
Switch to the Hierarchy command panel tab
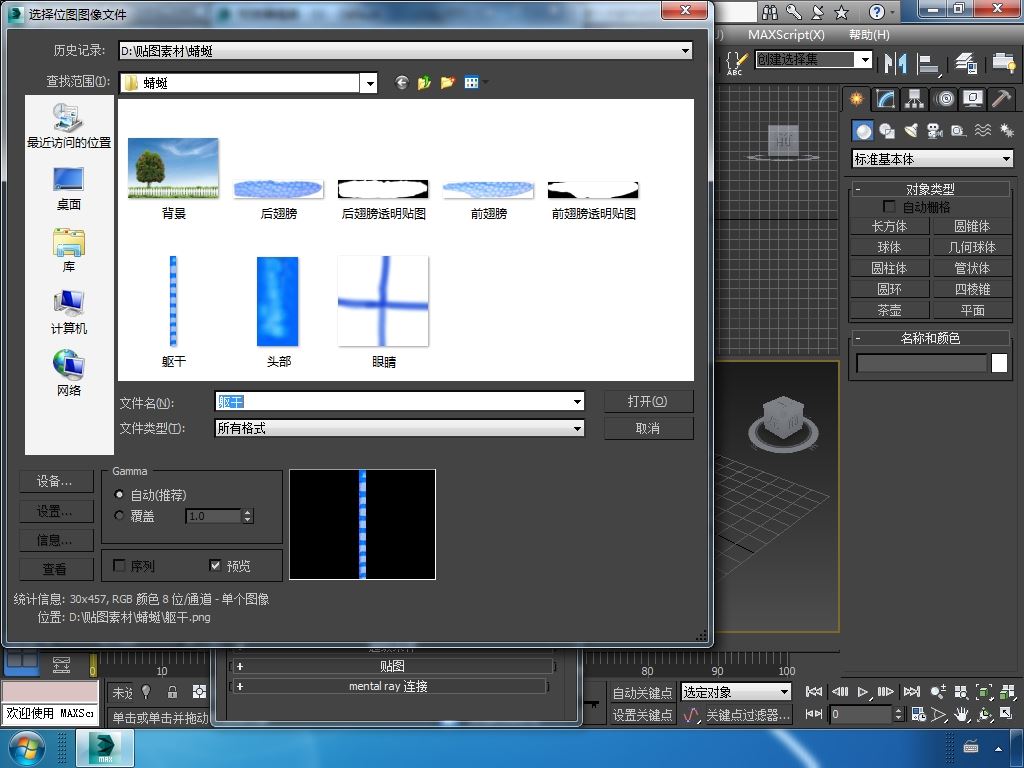pyautogui.click(x=914, y=99)
